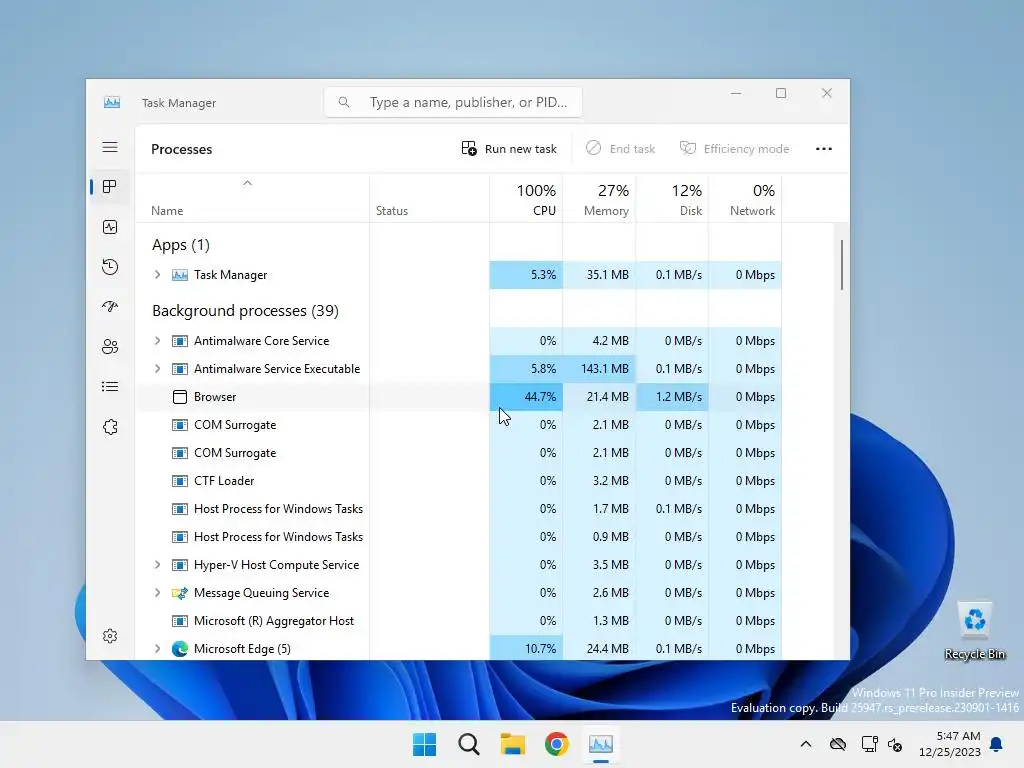Image resolution: width=1024 pixels, height=768 pixels.
Task: Sort by the Network column header
Action: pyautogui.click(x=746, y=199)
